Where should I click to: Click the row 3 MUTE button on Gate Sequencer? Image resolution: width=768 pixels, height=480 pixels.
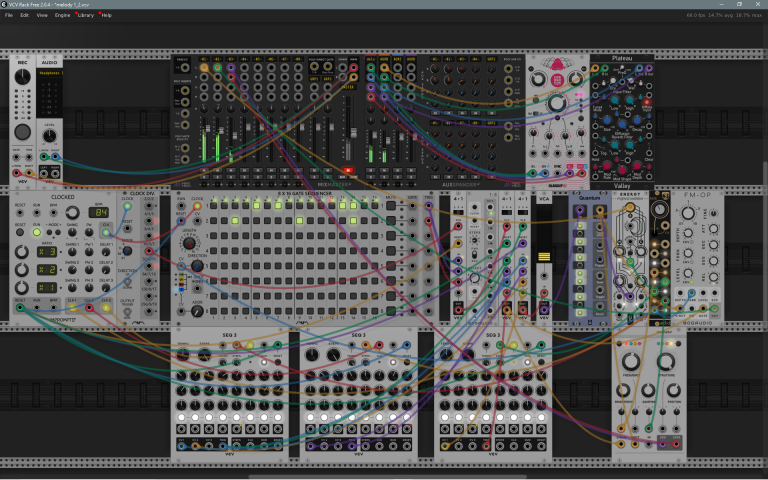(391, 236)
